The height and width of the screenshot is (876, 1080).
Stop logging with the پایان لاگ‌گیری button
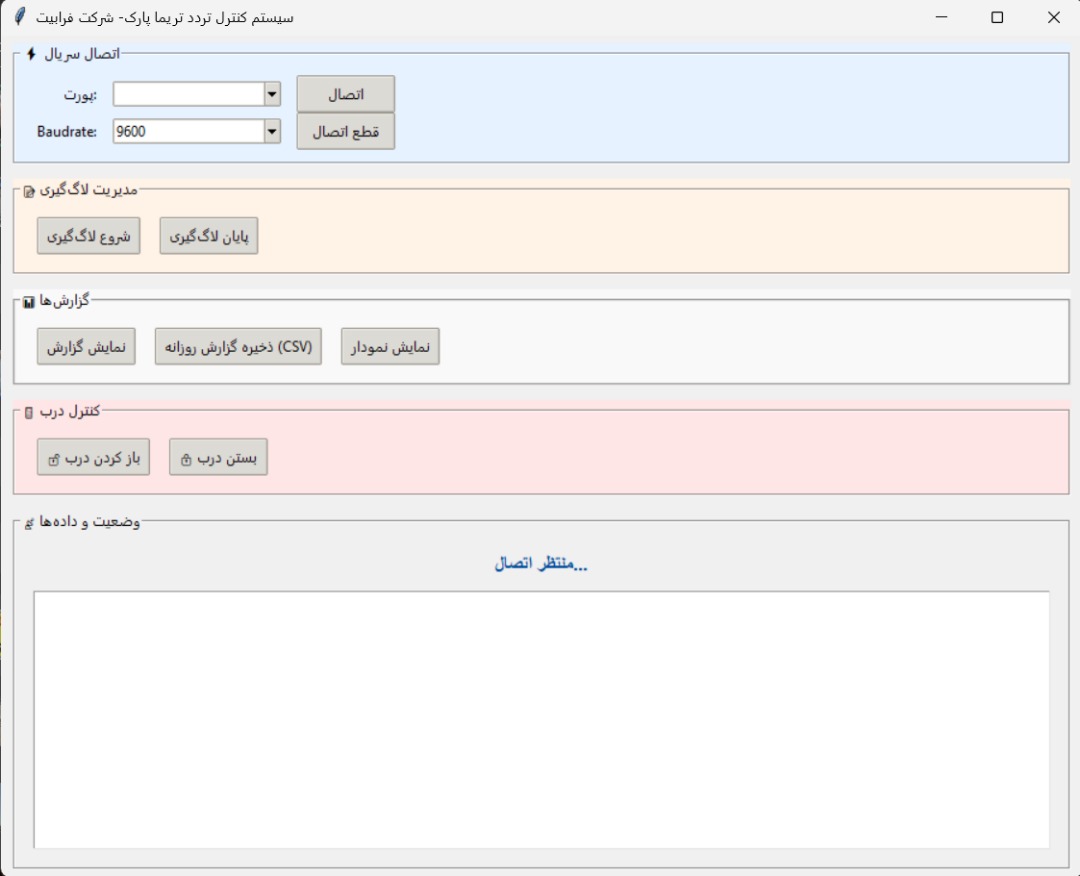click(x=209, y=236)
